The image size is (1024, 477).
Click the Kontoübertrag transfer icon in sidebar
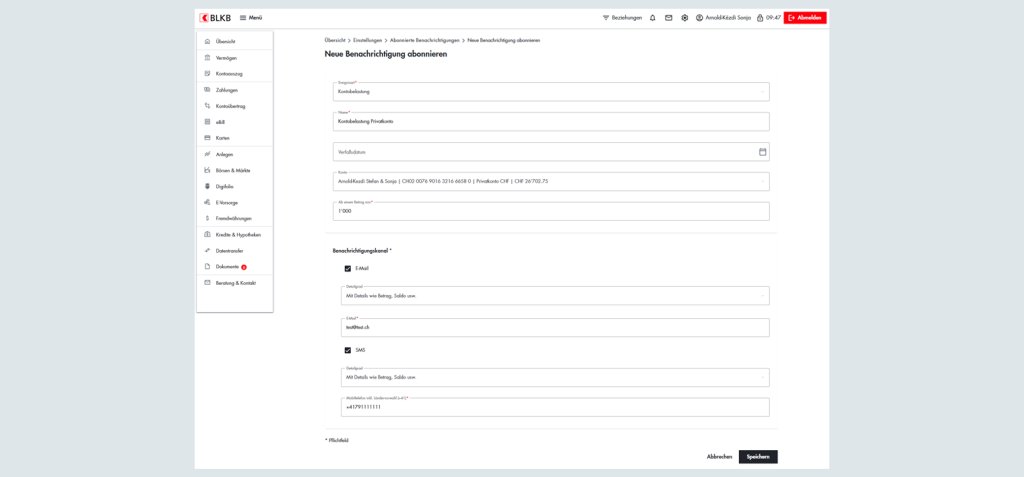click(x=207, y=106)
